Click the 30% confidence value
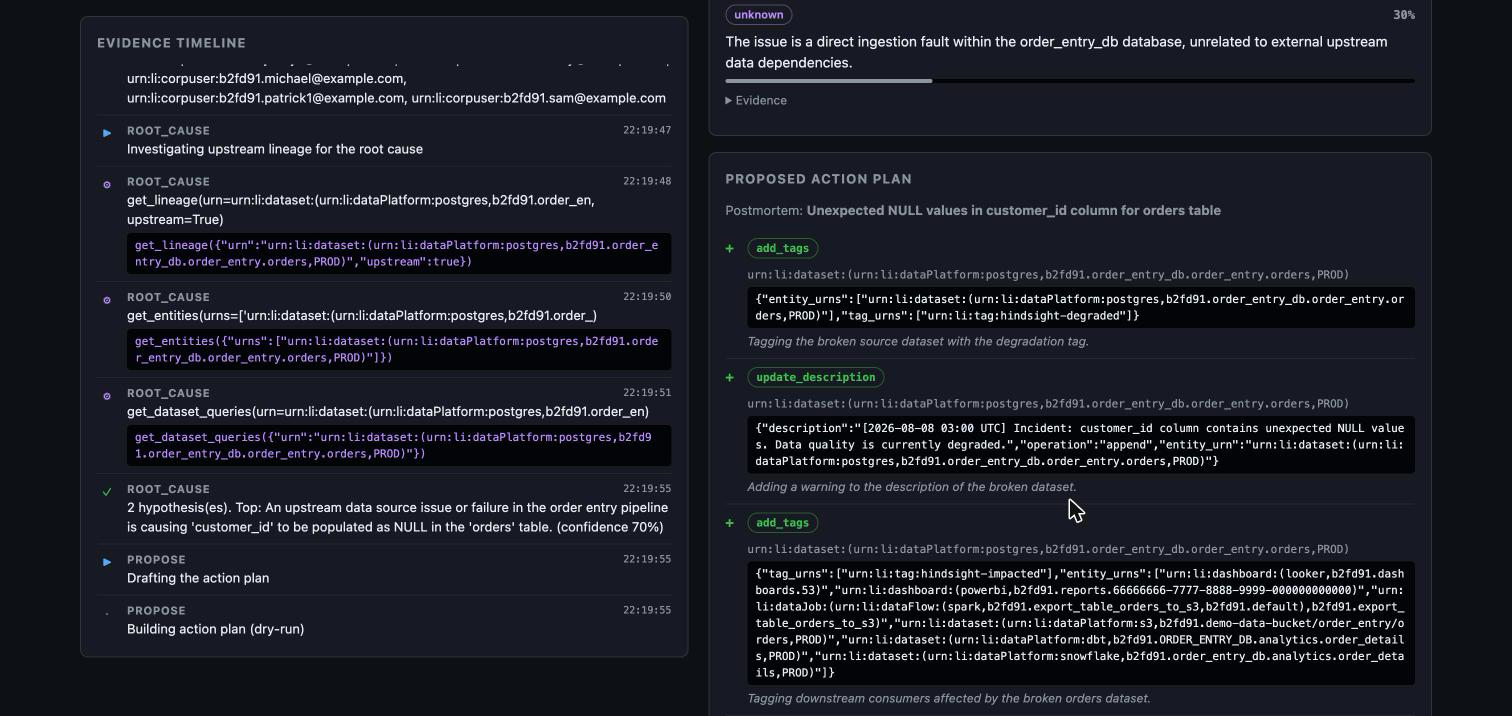This screenshot has height=716, width=1512. (x=1404, y=15)
